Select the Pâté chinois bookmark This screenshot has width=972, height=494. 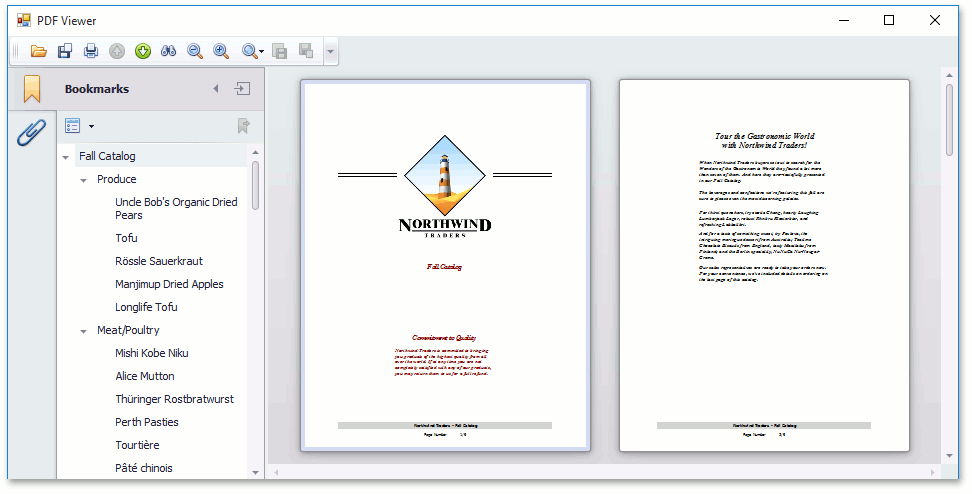coord(144,467)
